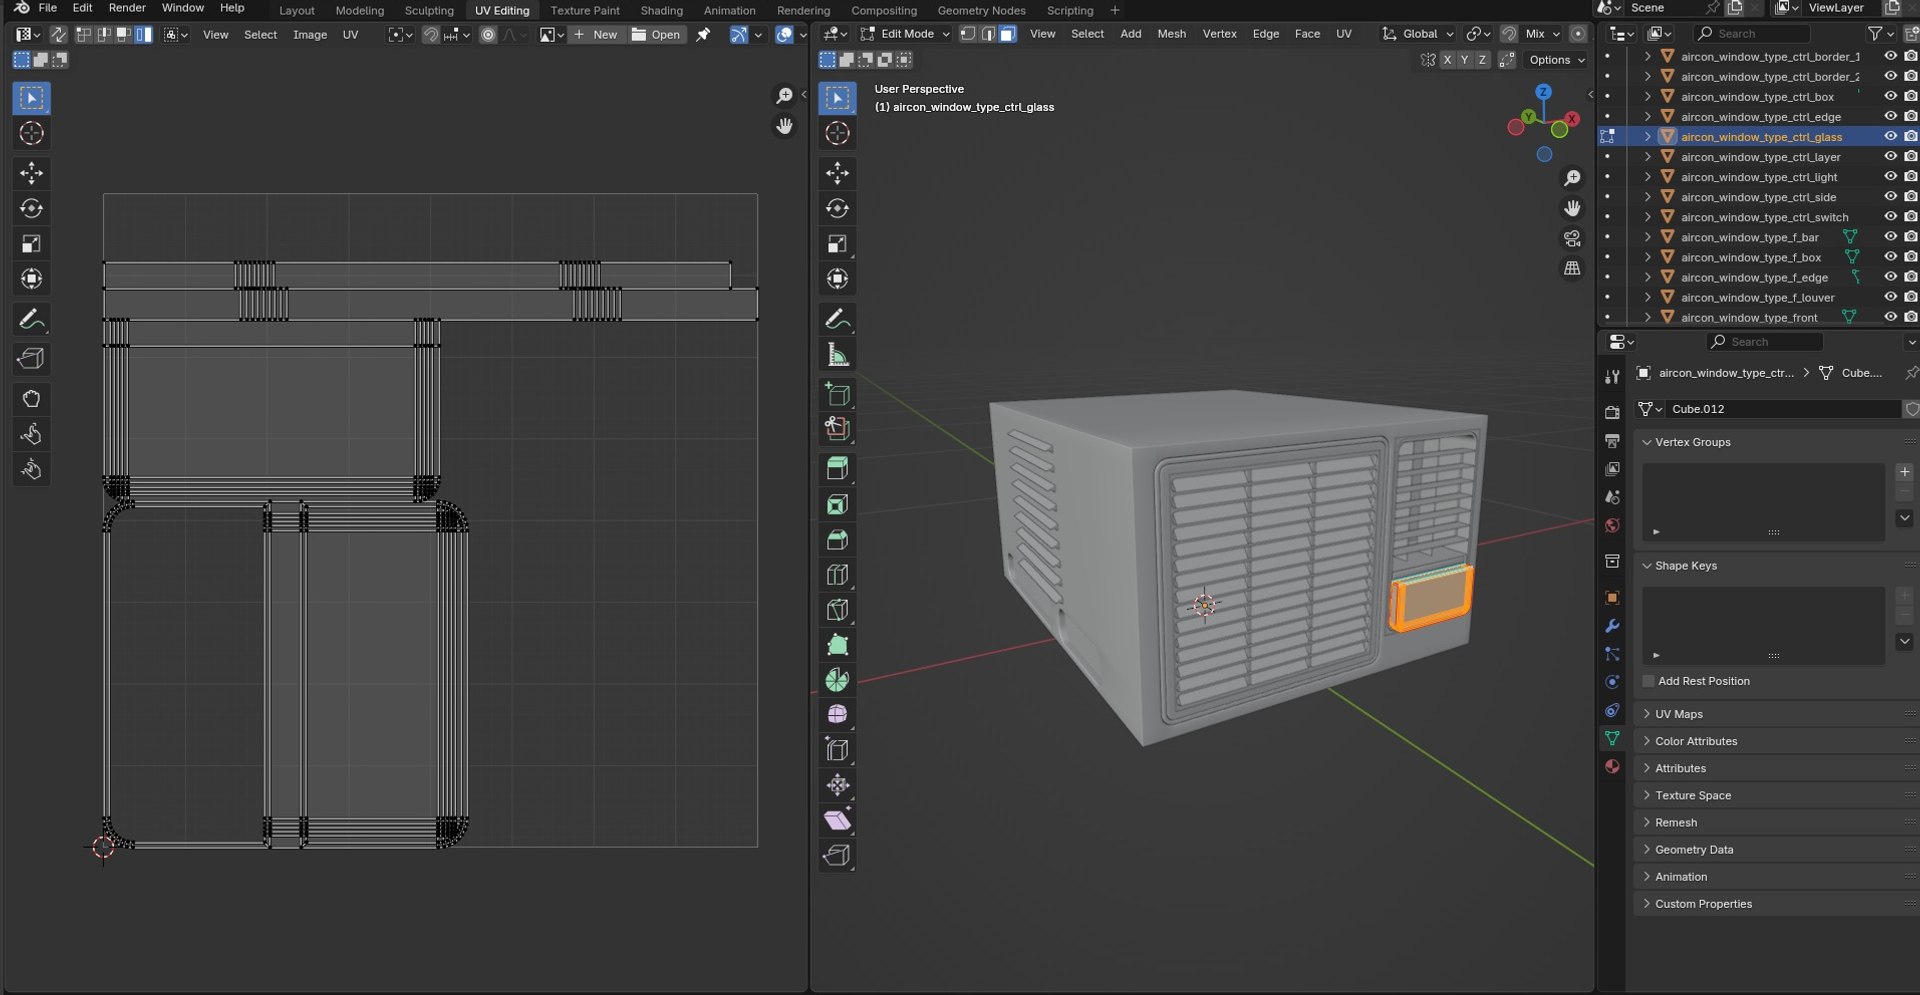Viewport: 1920px width, 995px height.
Task: Click the Cube.012 mesh name field
Action: tap(1784, 409)
